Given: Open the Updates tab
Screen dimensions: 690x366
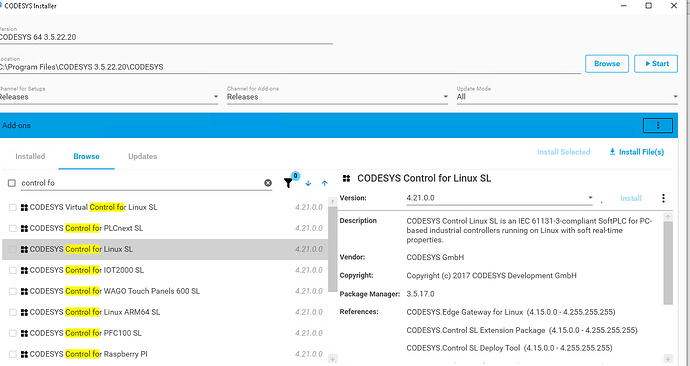Looking at the screenshot, I should [143, 156].
